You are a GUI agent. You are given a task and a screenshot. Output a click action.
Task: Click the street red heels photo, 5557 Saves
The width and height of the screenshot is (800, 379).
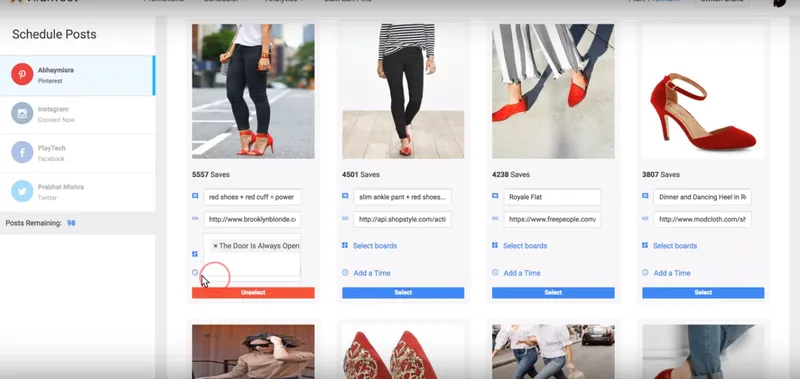[x=253, y=91]
